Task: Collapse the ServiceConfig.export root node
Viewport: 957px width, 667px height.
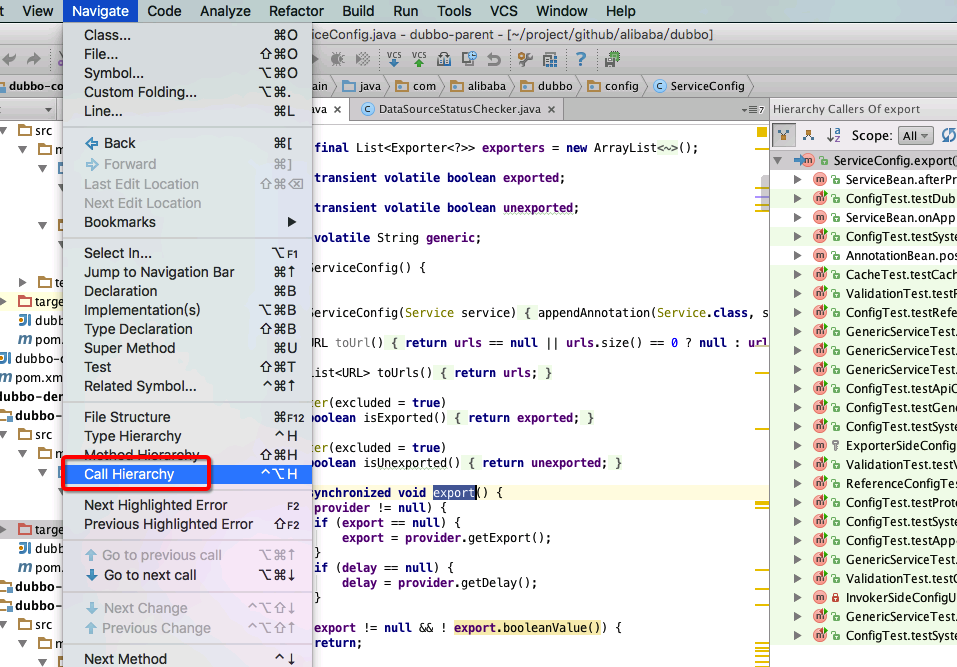Action: (x=778, y=160)
